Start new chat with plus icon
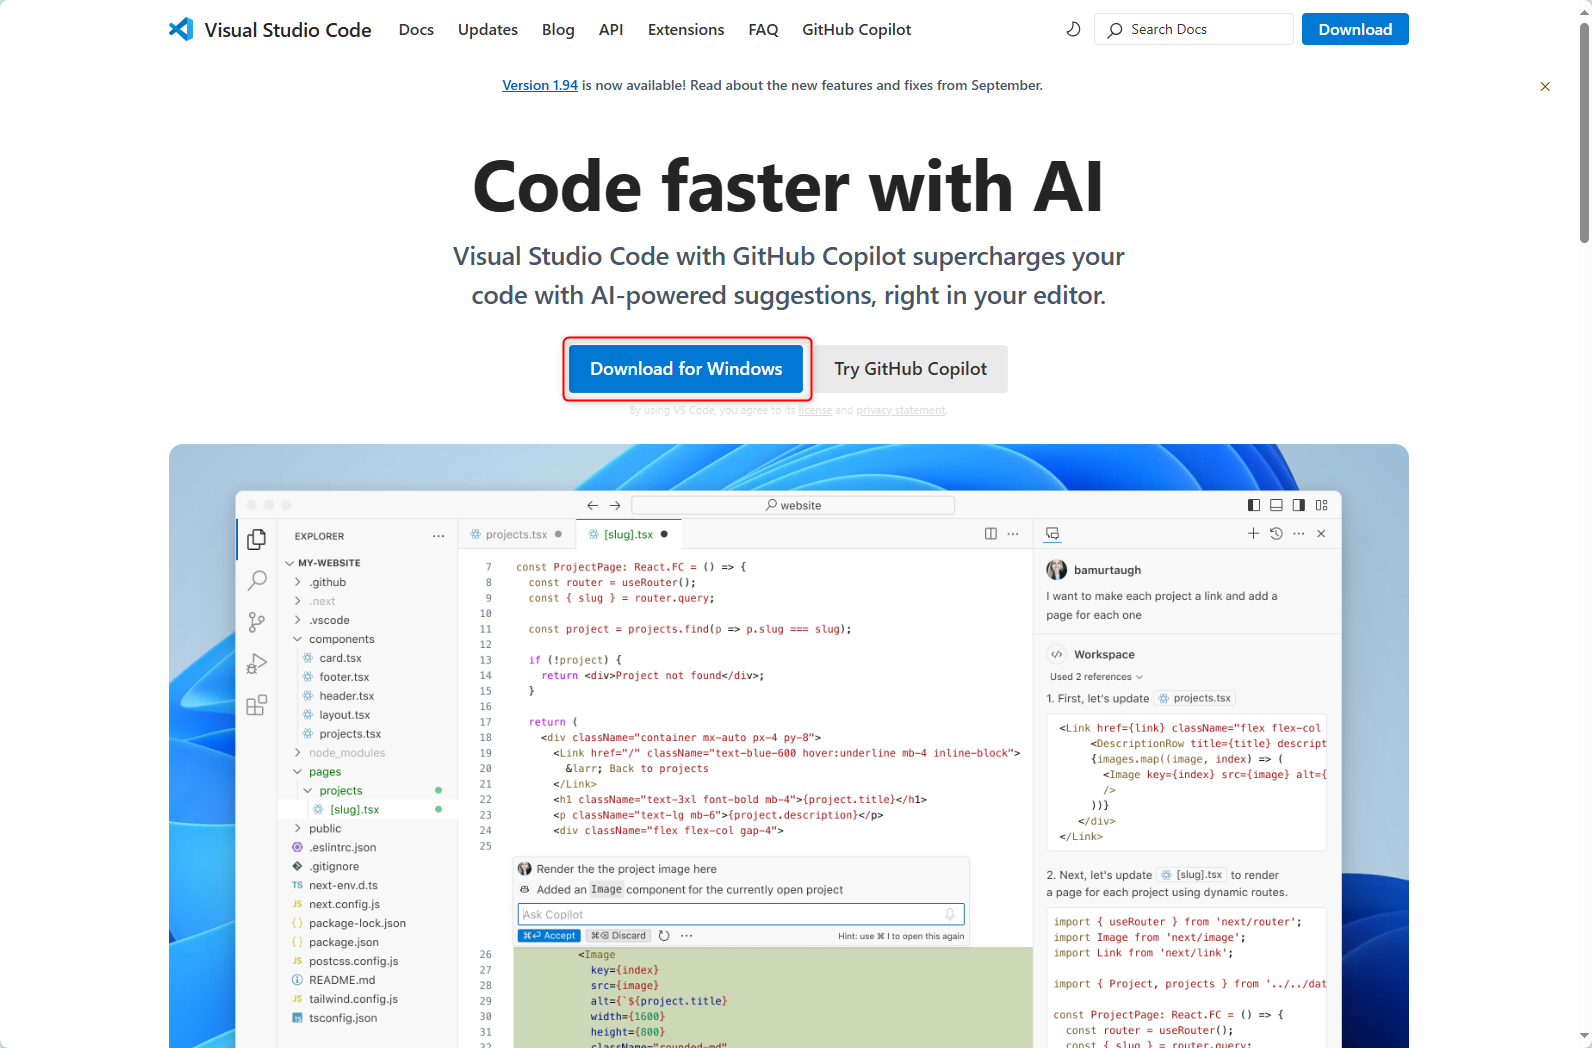1592x1048 pixels. (1253, 534)
